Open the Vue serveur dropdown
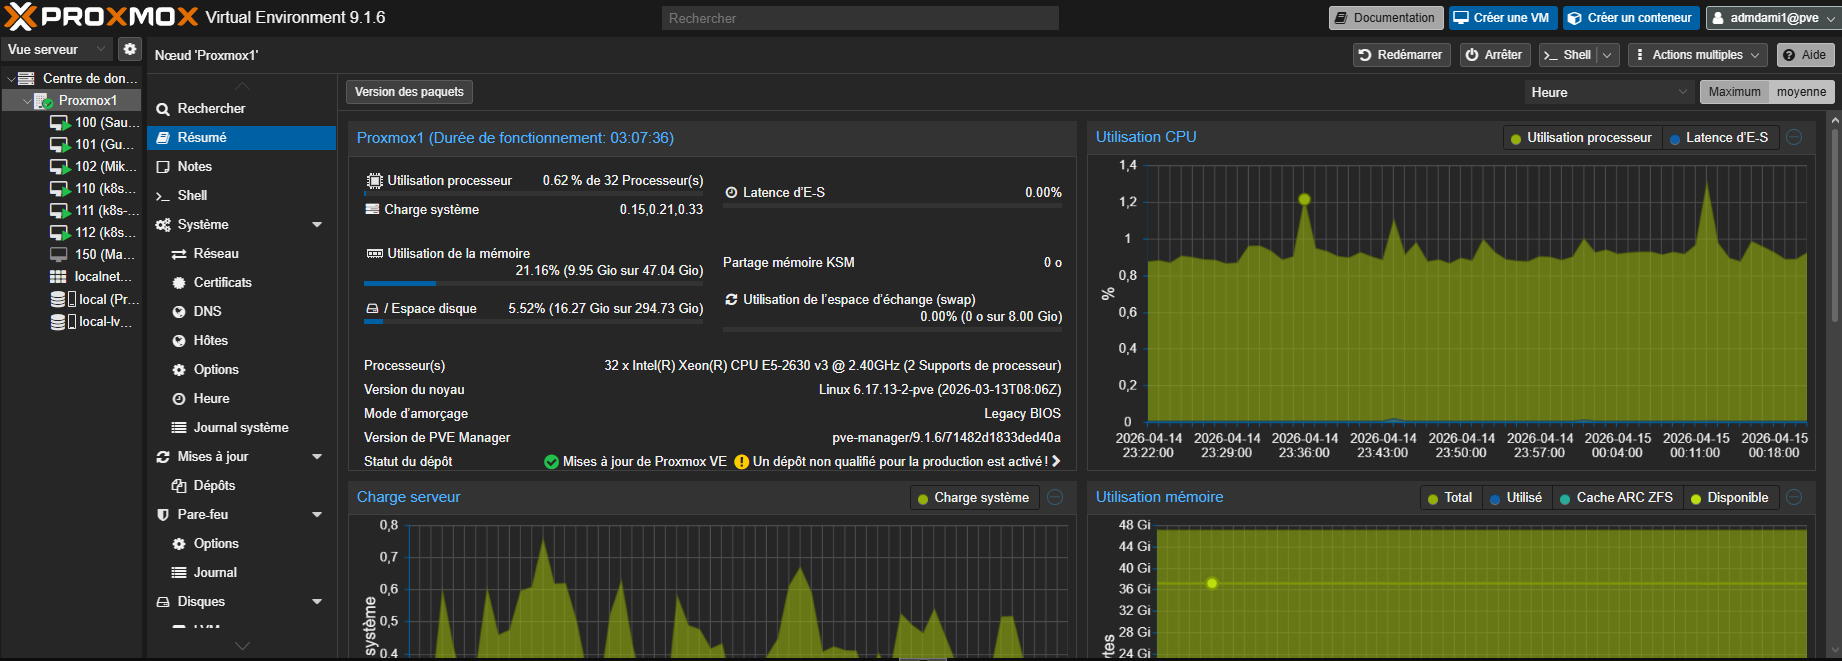This screenshot has width=1842, height=661. pyautogui.click(x=56, y=49)
